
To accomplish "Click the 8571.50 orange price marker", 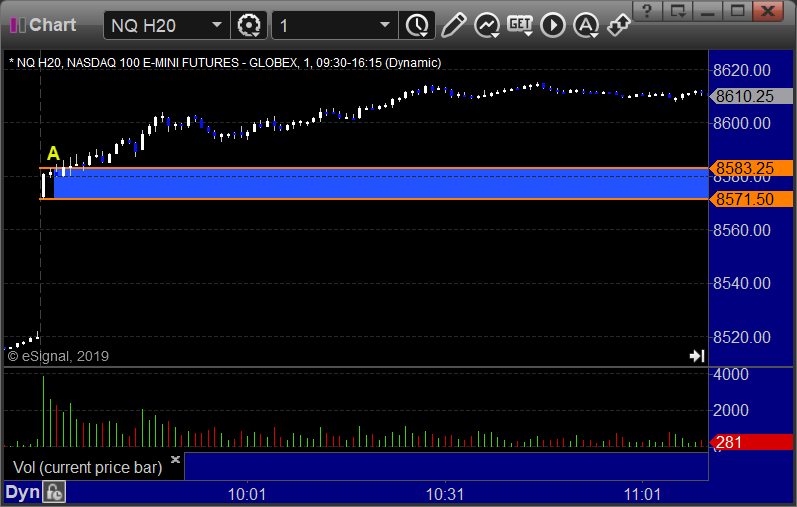I will (x=751, y=199).
